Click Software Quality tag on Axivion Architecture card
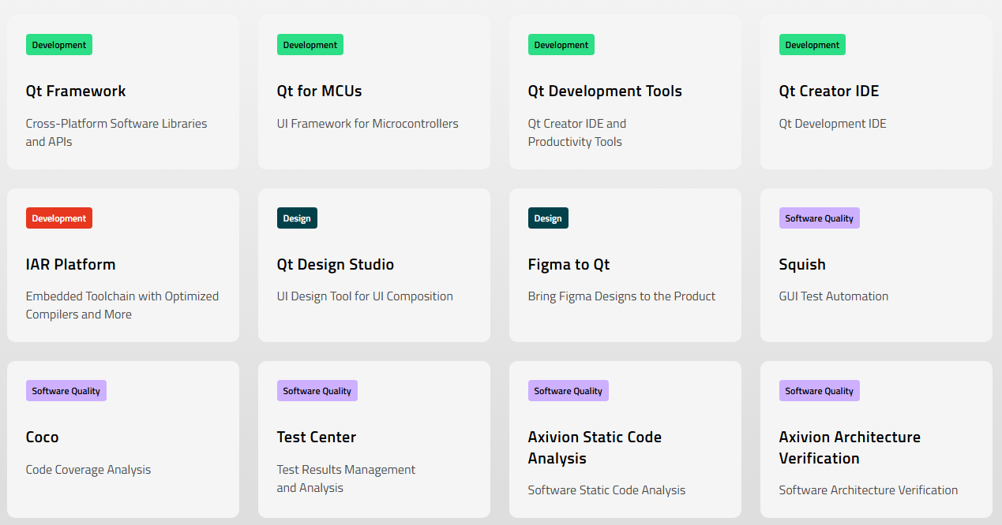The height and width of the screenshot is (525, 1002). pos(819,391)
